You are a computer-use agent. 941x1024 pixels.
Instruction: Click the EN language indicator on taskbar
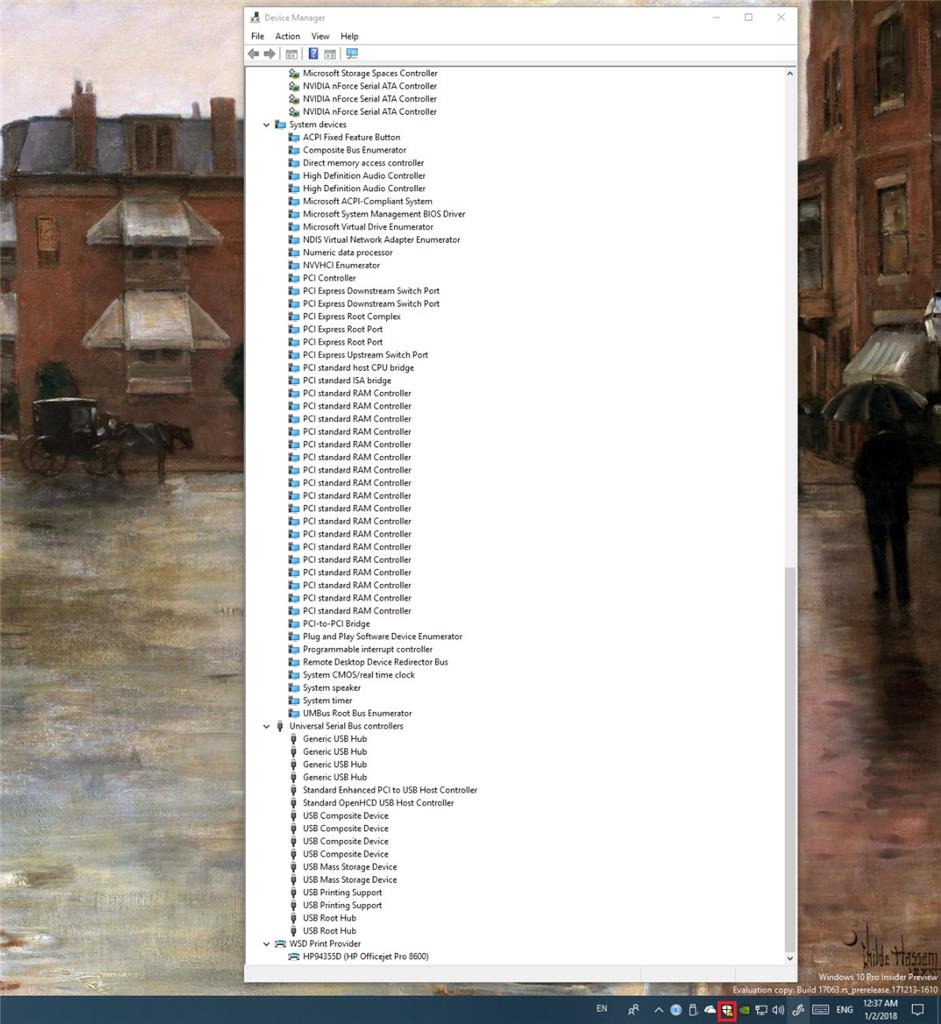(601, 1009)
